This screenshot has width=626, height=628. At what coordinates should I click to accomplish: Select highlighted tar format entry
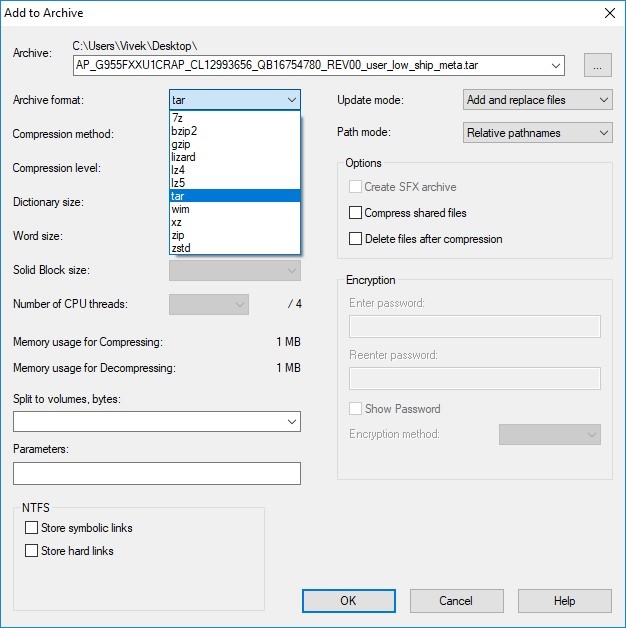pos(235,196)
